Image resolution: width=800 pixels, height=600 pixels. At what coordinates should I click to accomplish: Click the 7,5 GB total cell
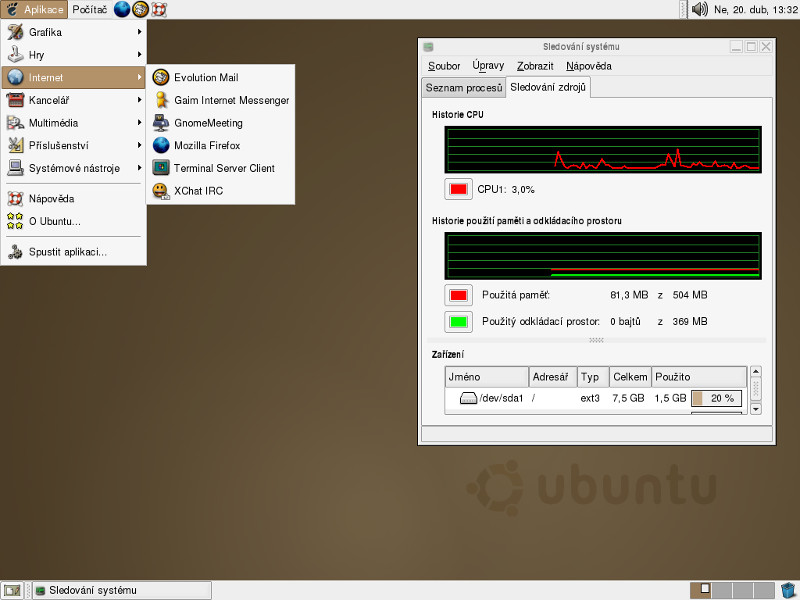tap(629, 398)
